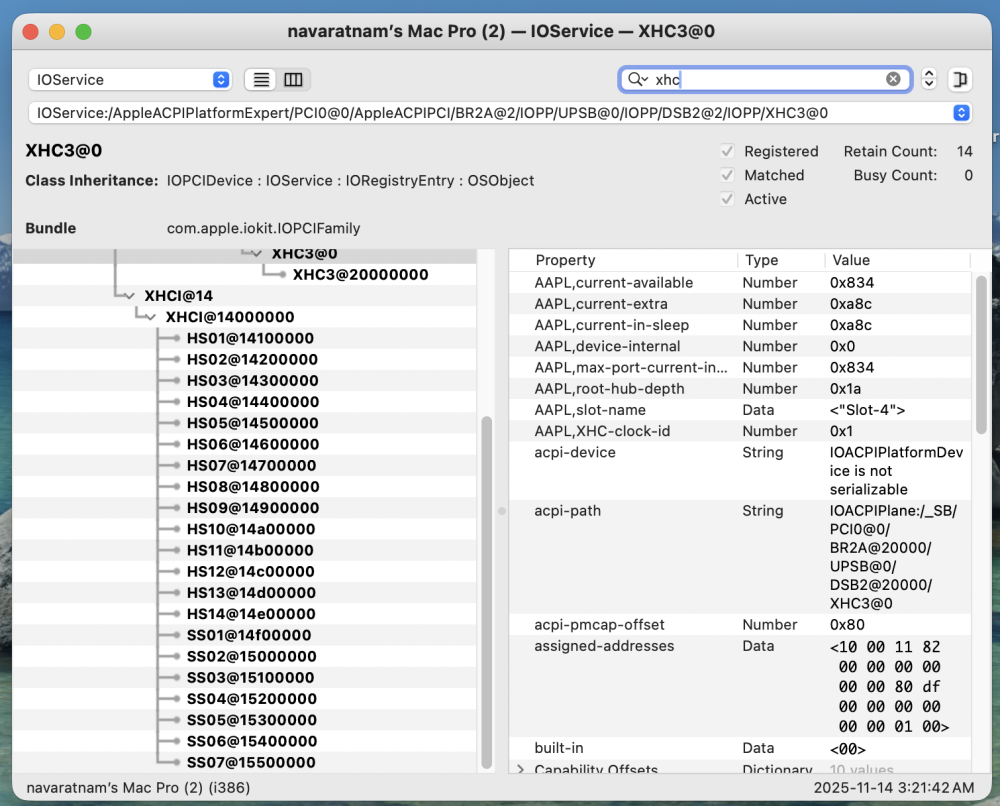Select HS07@14700000 in the tree

pyautogui.click(x=251, y=465)
